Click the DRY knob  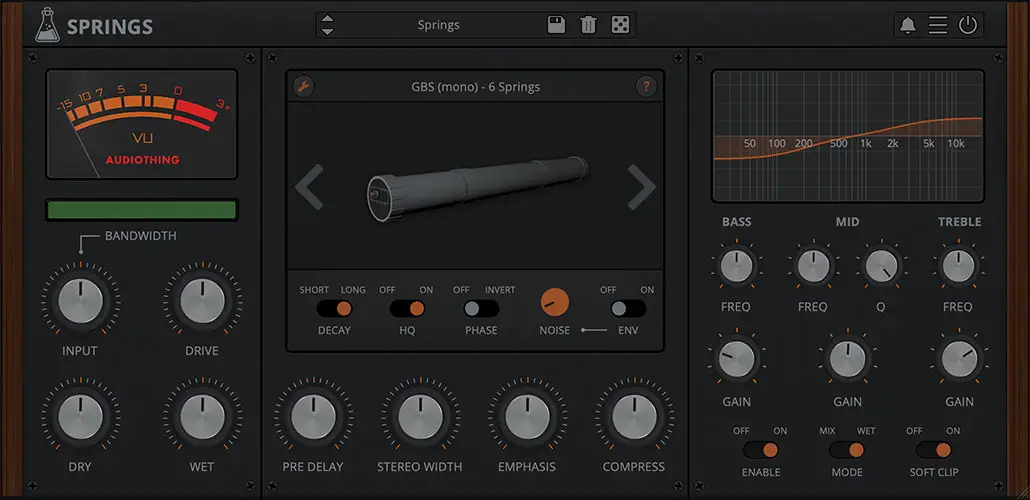click(80, 417)
